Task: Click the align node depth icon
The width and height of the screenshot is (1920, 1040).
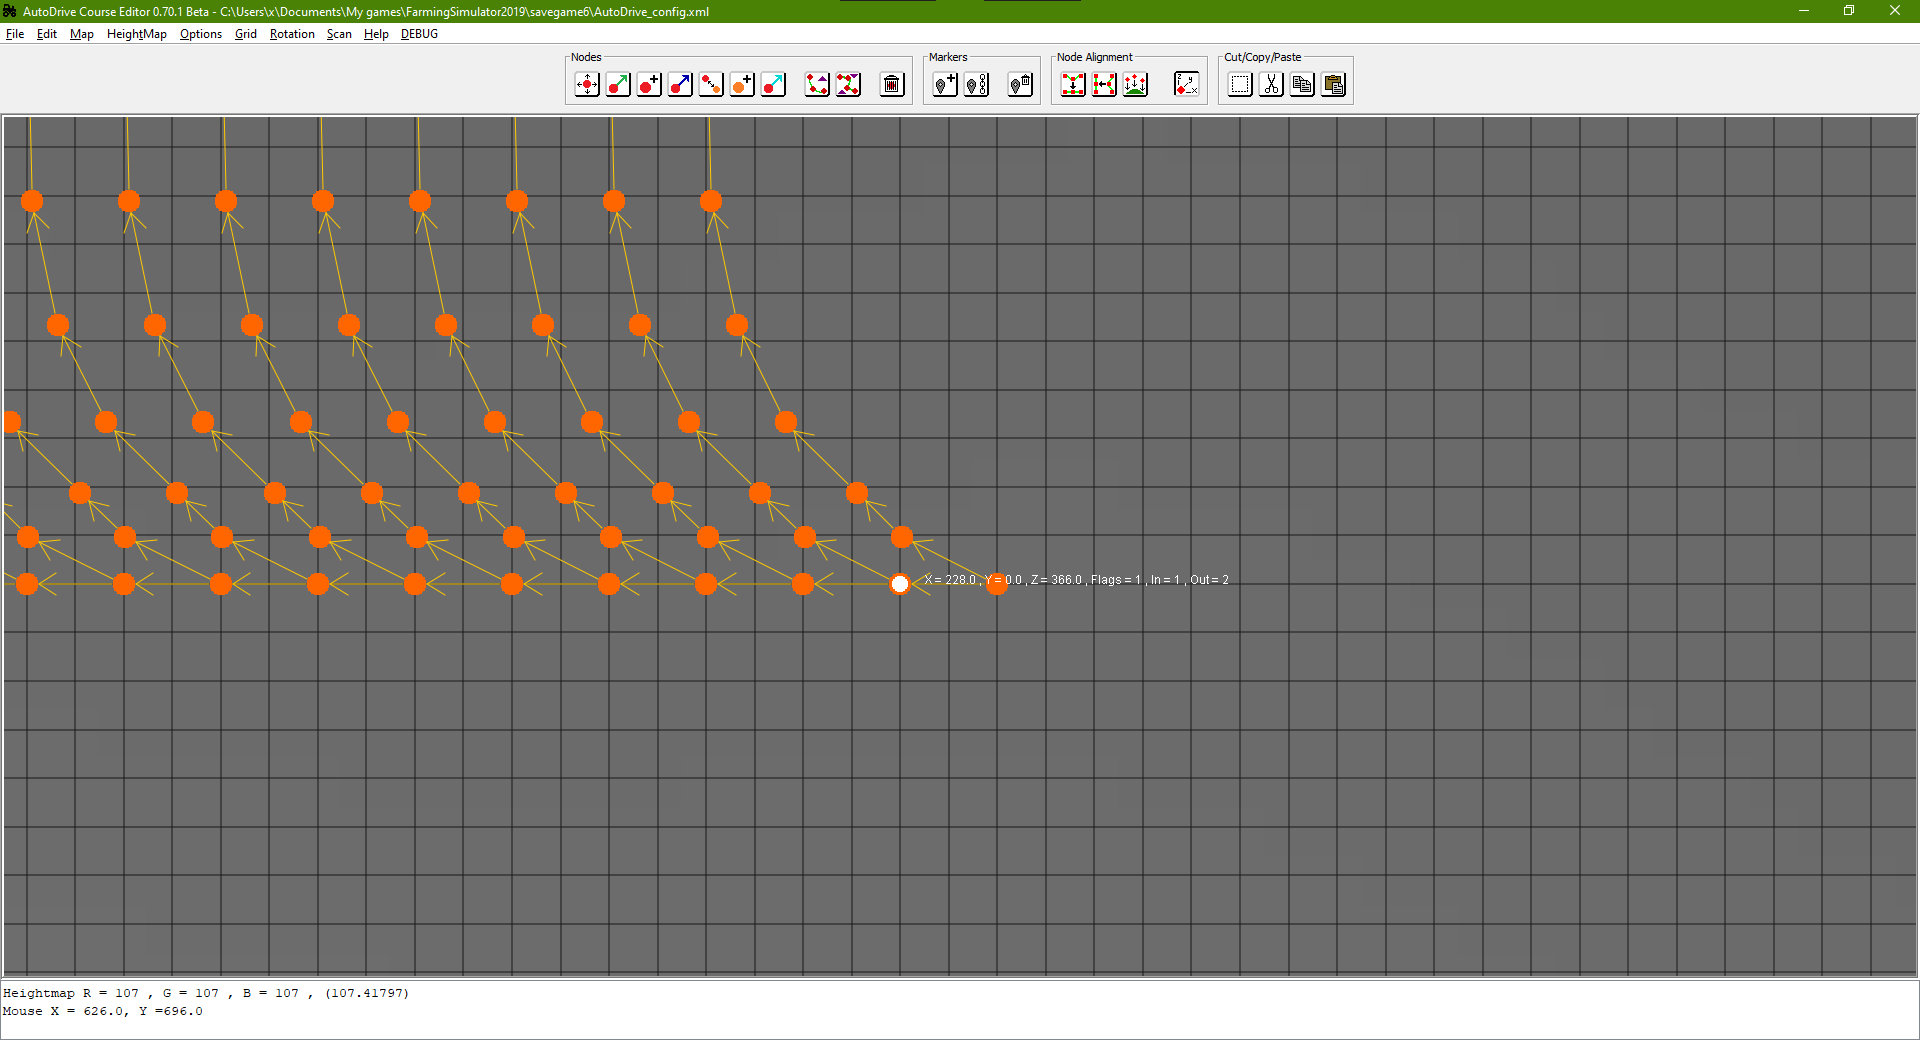Action: pyautogui.click(x=1135, y=85)
